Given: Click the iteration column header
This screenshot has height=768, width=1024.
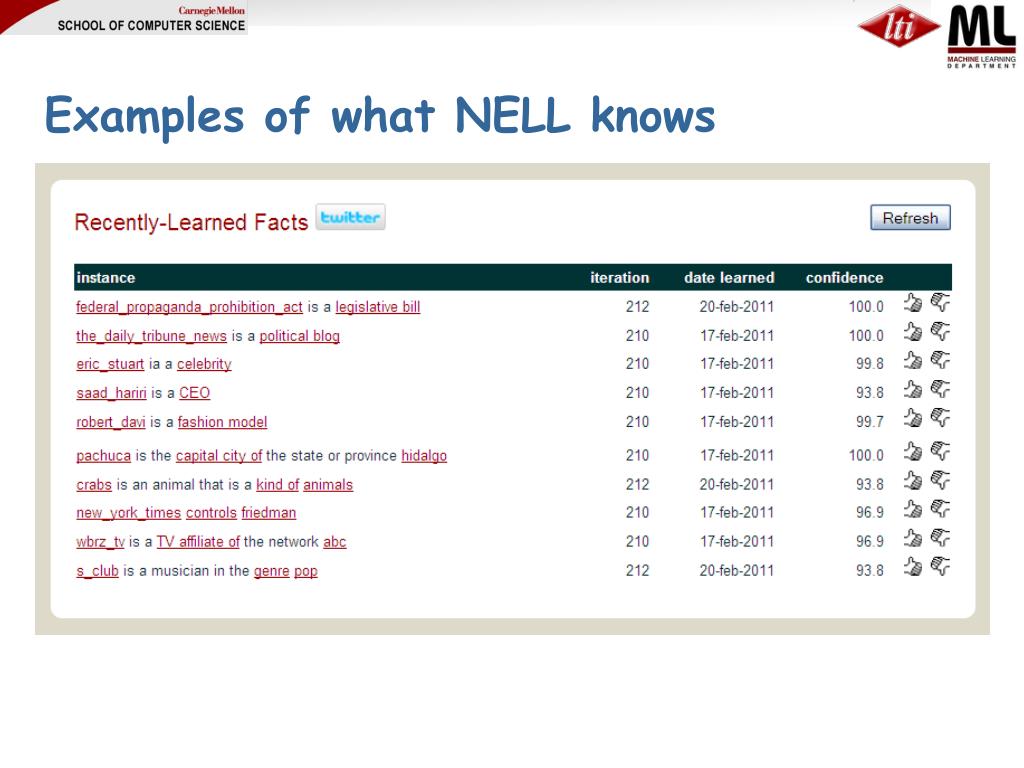Looking at the screenshot, I should [x=620, y=278].
